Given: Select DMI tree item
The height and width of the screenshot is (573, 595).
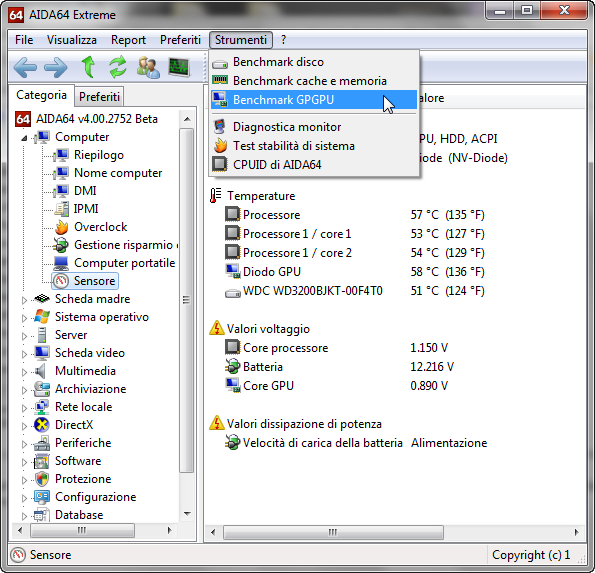Looking at the screenshot, I should [x=85, y=190].
